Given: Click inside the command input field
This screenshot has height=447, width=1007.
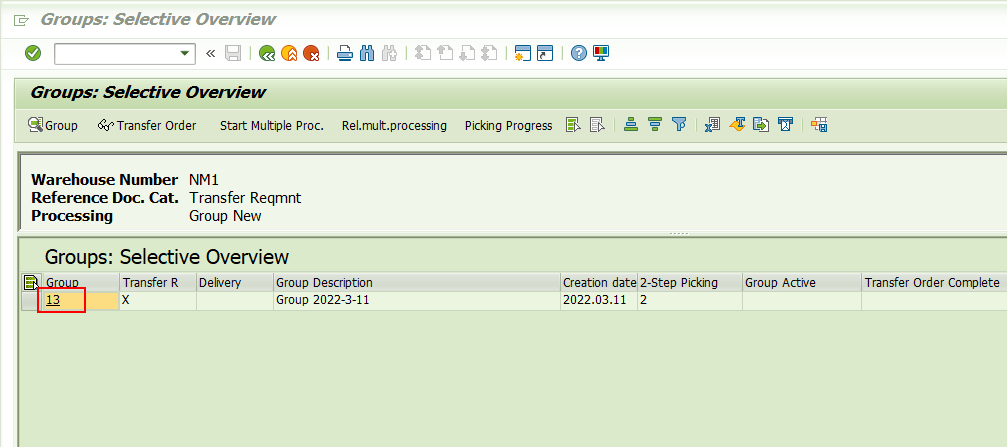Looking at the screenshot, I should pyautogui.click(x=117, y=53).
